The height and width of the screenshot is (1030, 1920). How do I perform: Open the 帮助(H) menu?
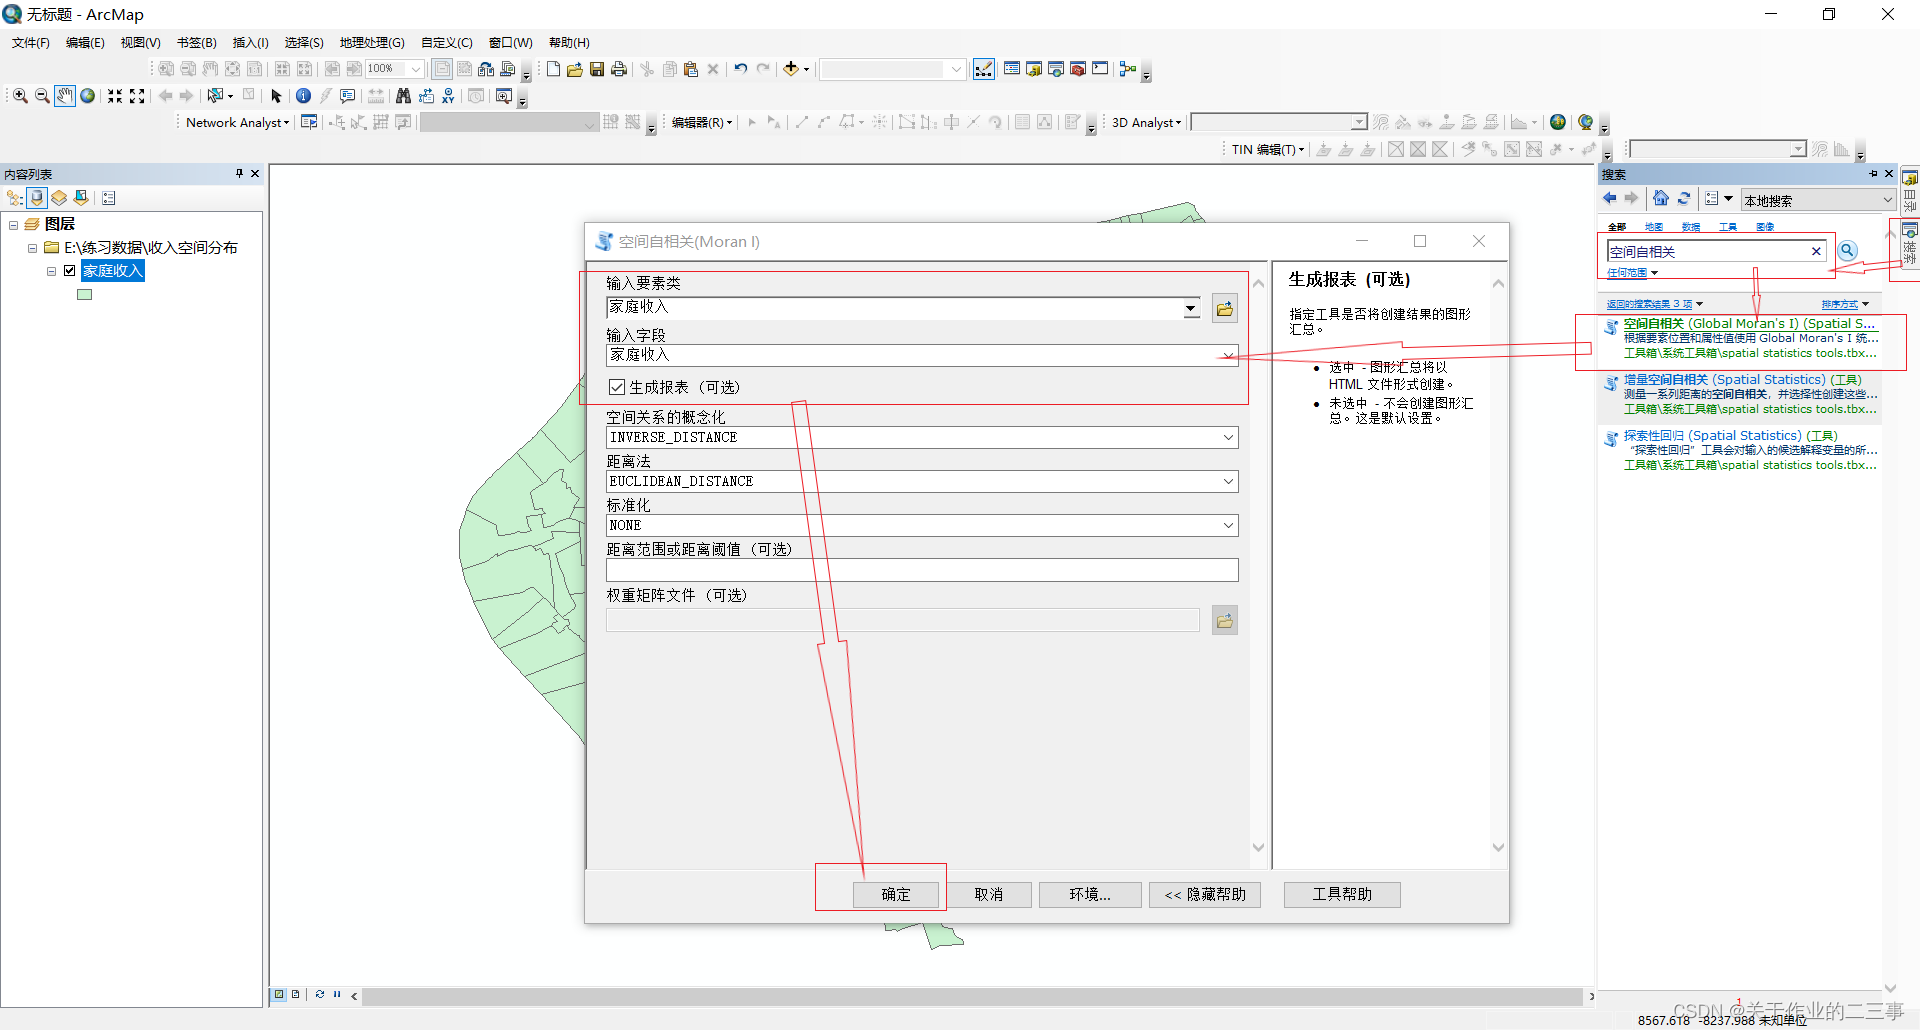(x=569, y=42)
